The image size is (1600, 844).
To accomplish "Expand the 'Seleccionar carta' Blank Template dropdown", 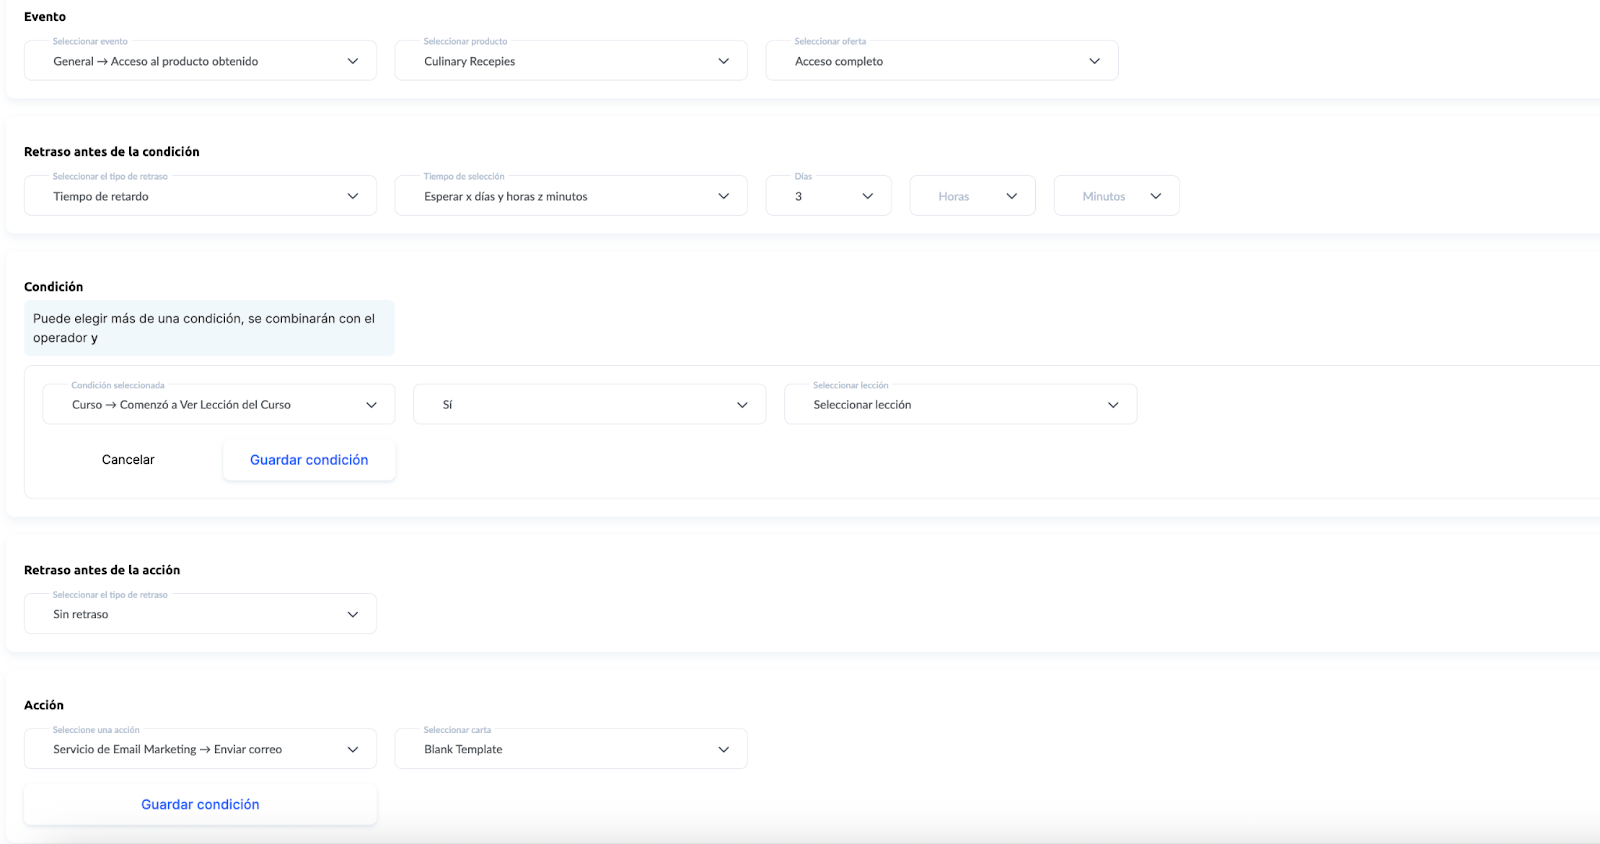I will tap(570, 749).
